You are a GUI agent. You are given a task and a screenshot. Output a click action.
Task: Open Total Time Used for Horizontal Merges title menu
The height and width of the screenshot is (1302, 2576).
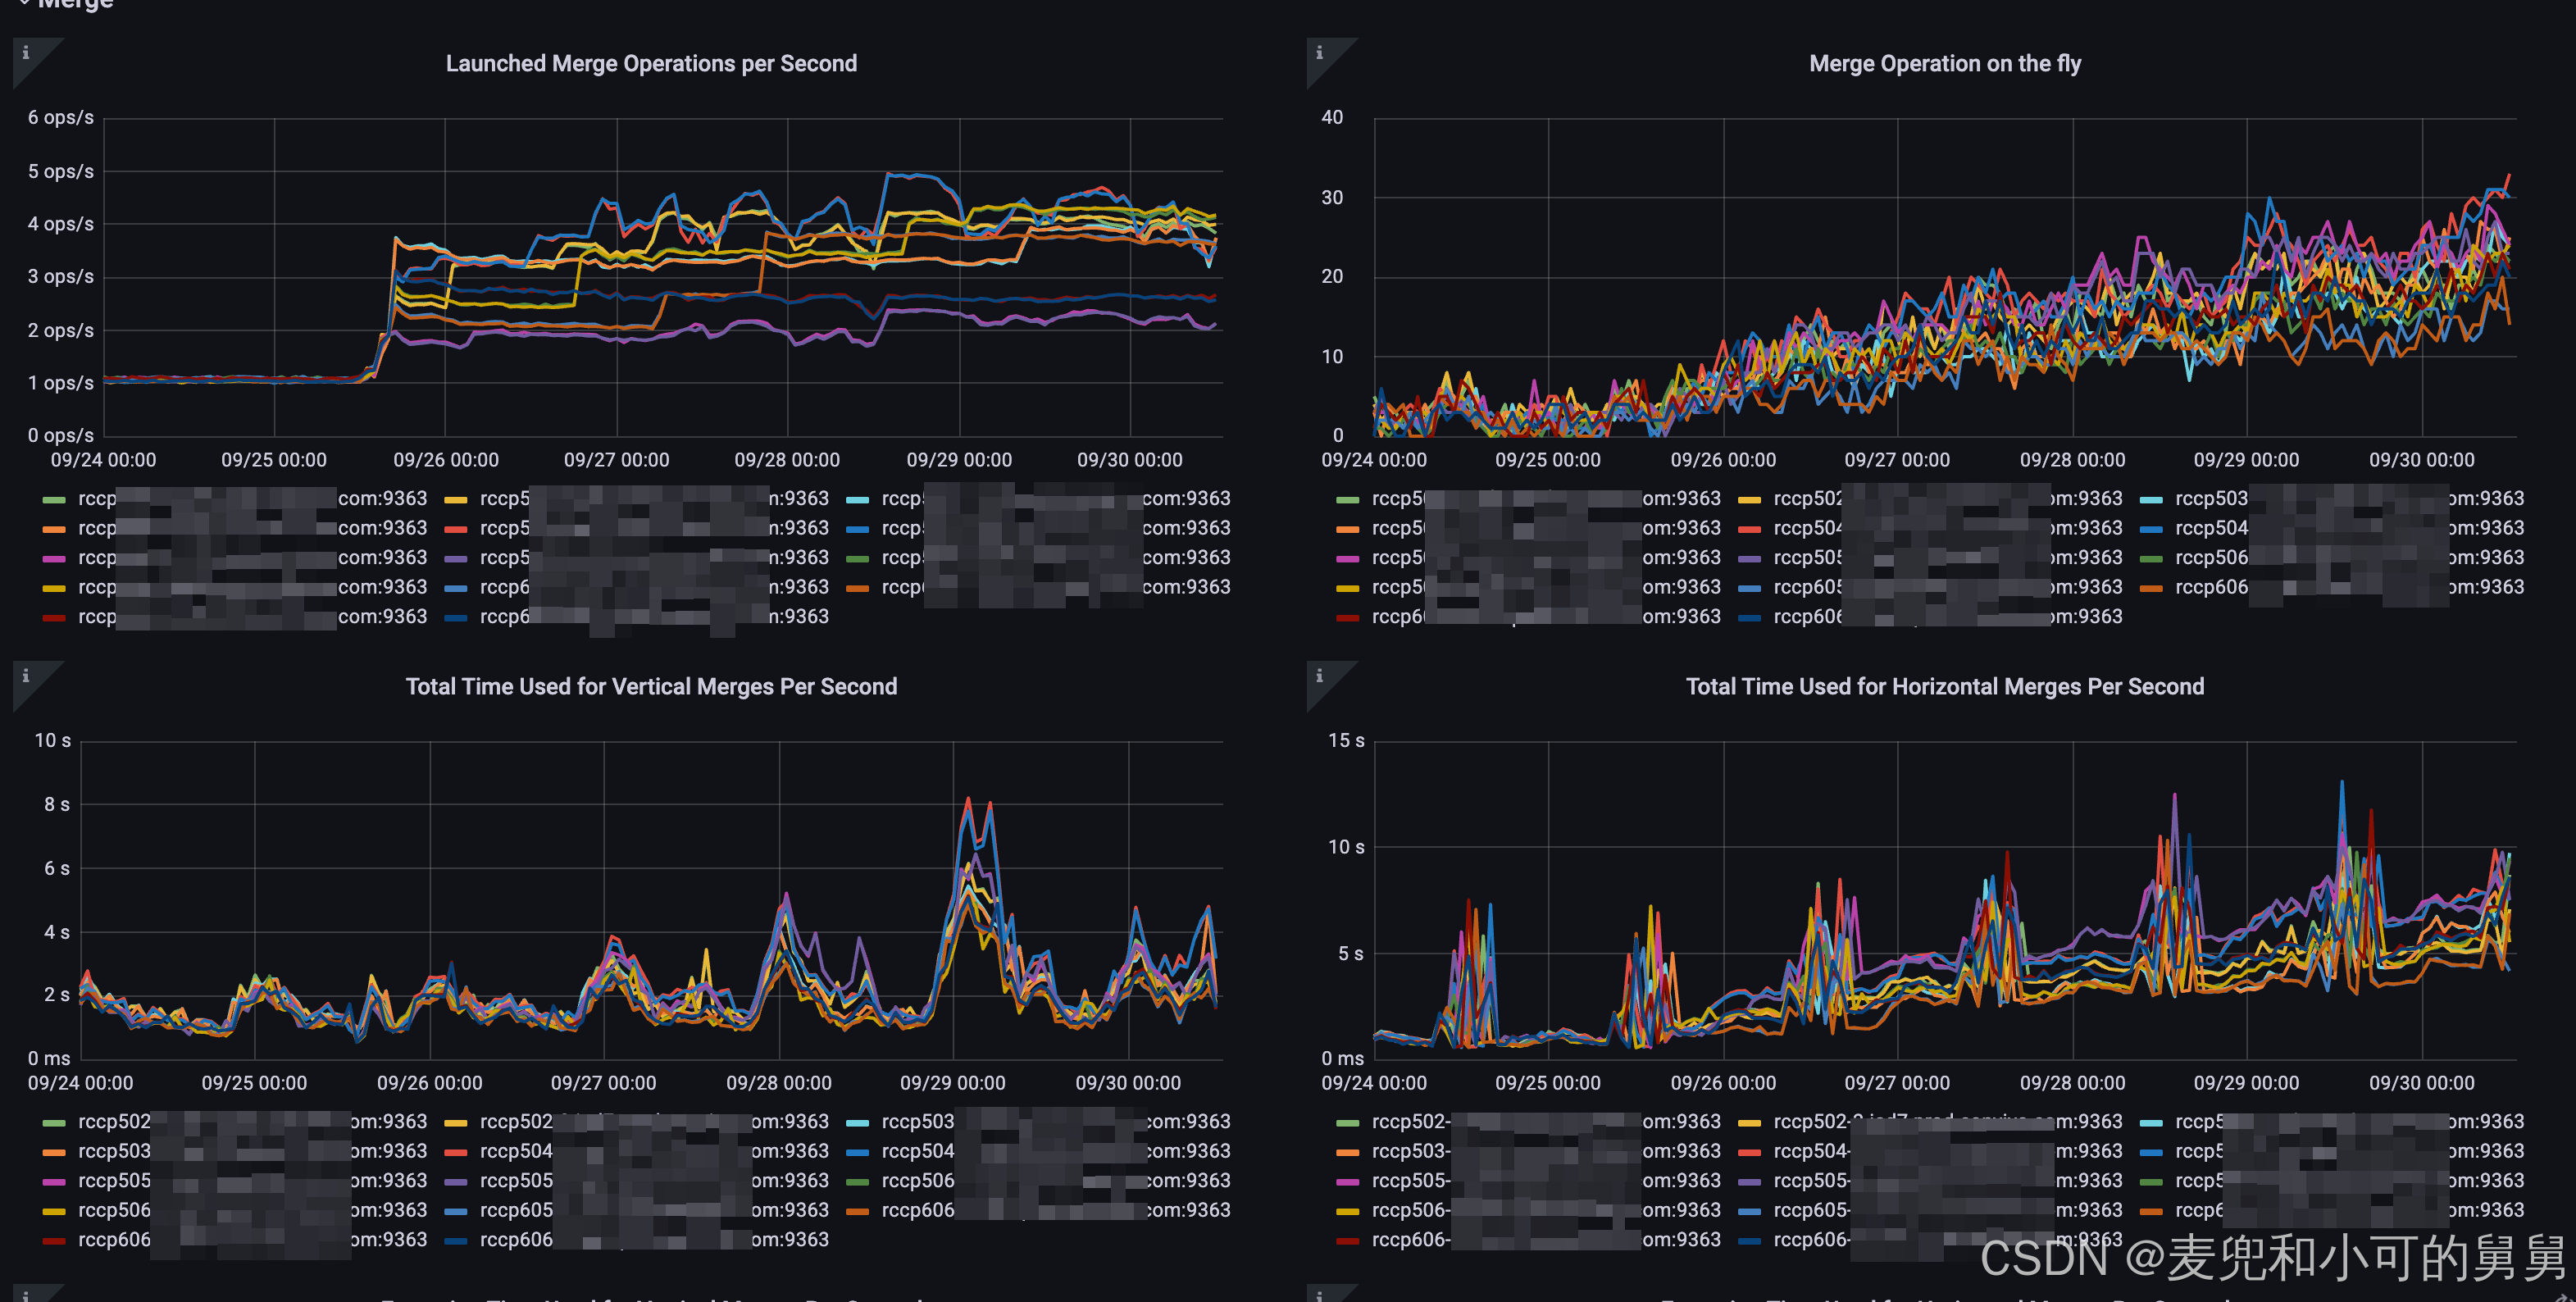[1944, 687]
